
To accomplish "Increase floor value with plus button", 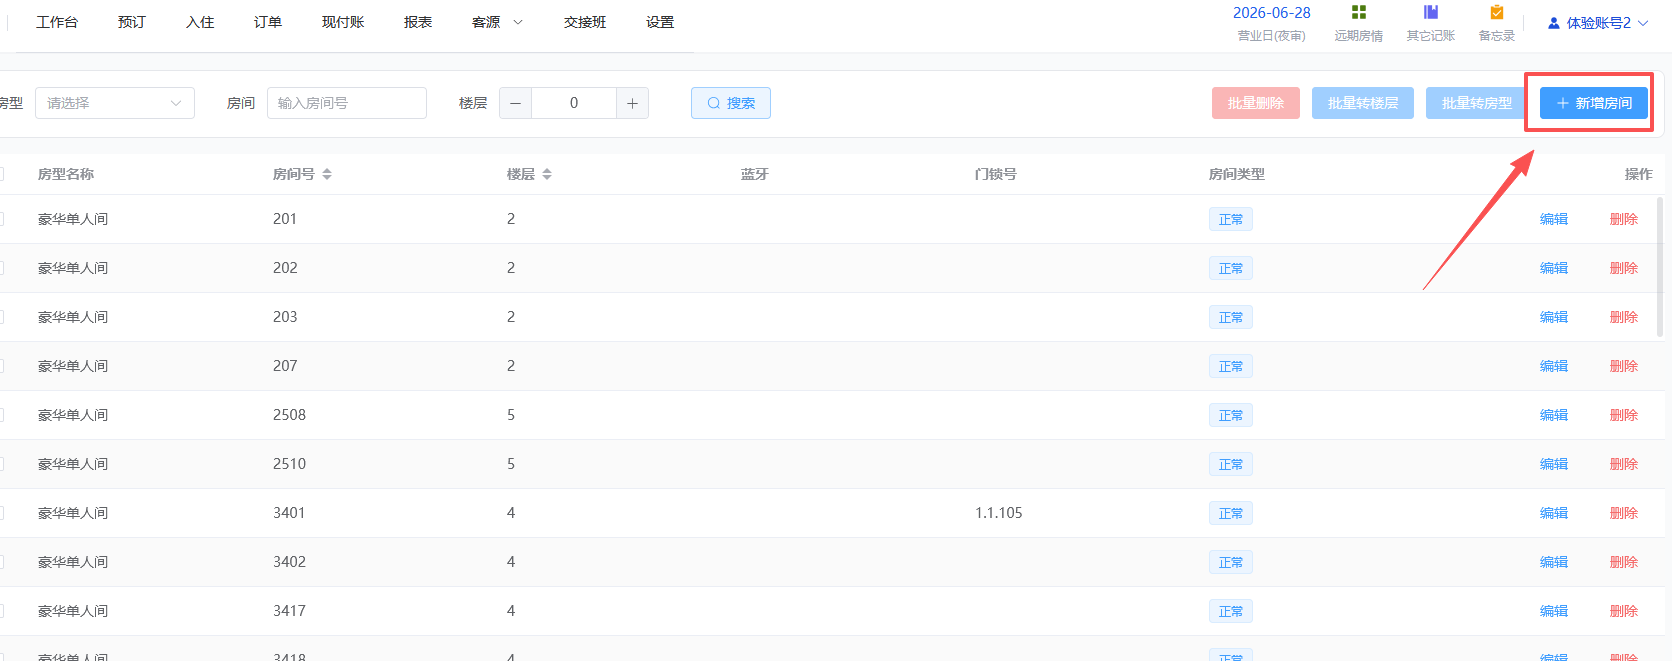I will pos(632,103).
